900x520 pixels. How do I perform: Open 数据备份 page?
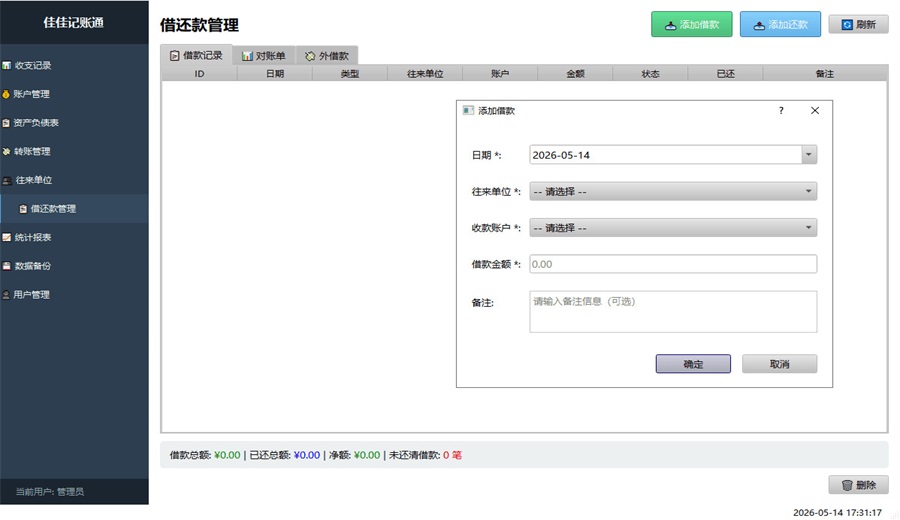coord(74,266)
